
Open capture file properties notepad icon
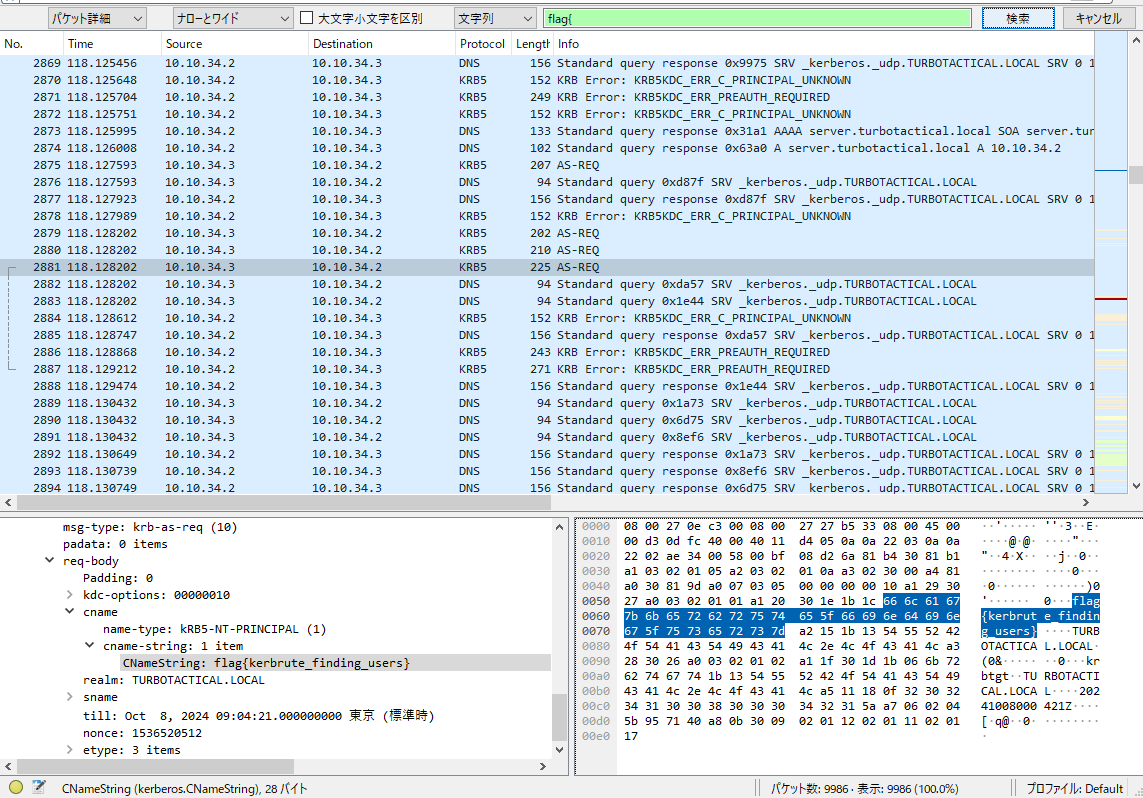[39, 787]
